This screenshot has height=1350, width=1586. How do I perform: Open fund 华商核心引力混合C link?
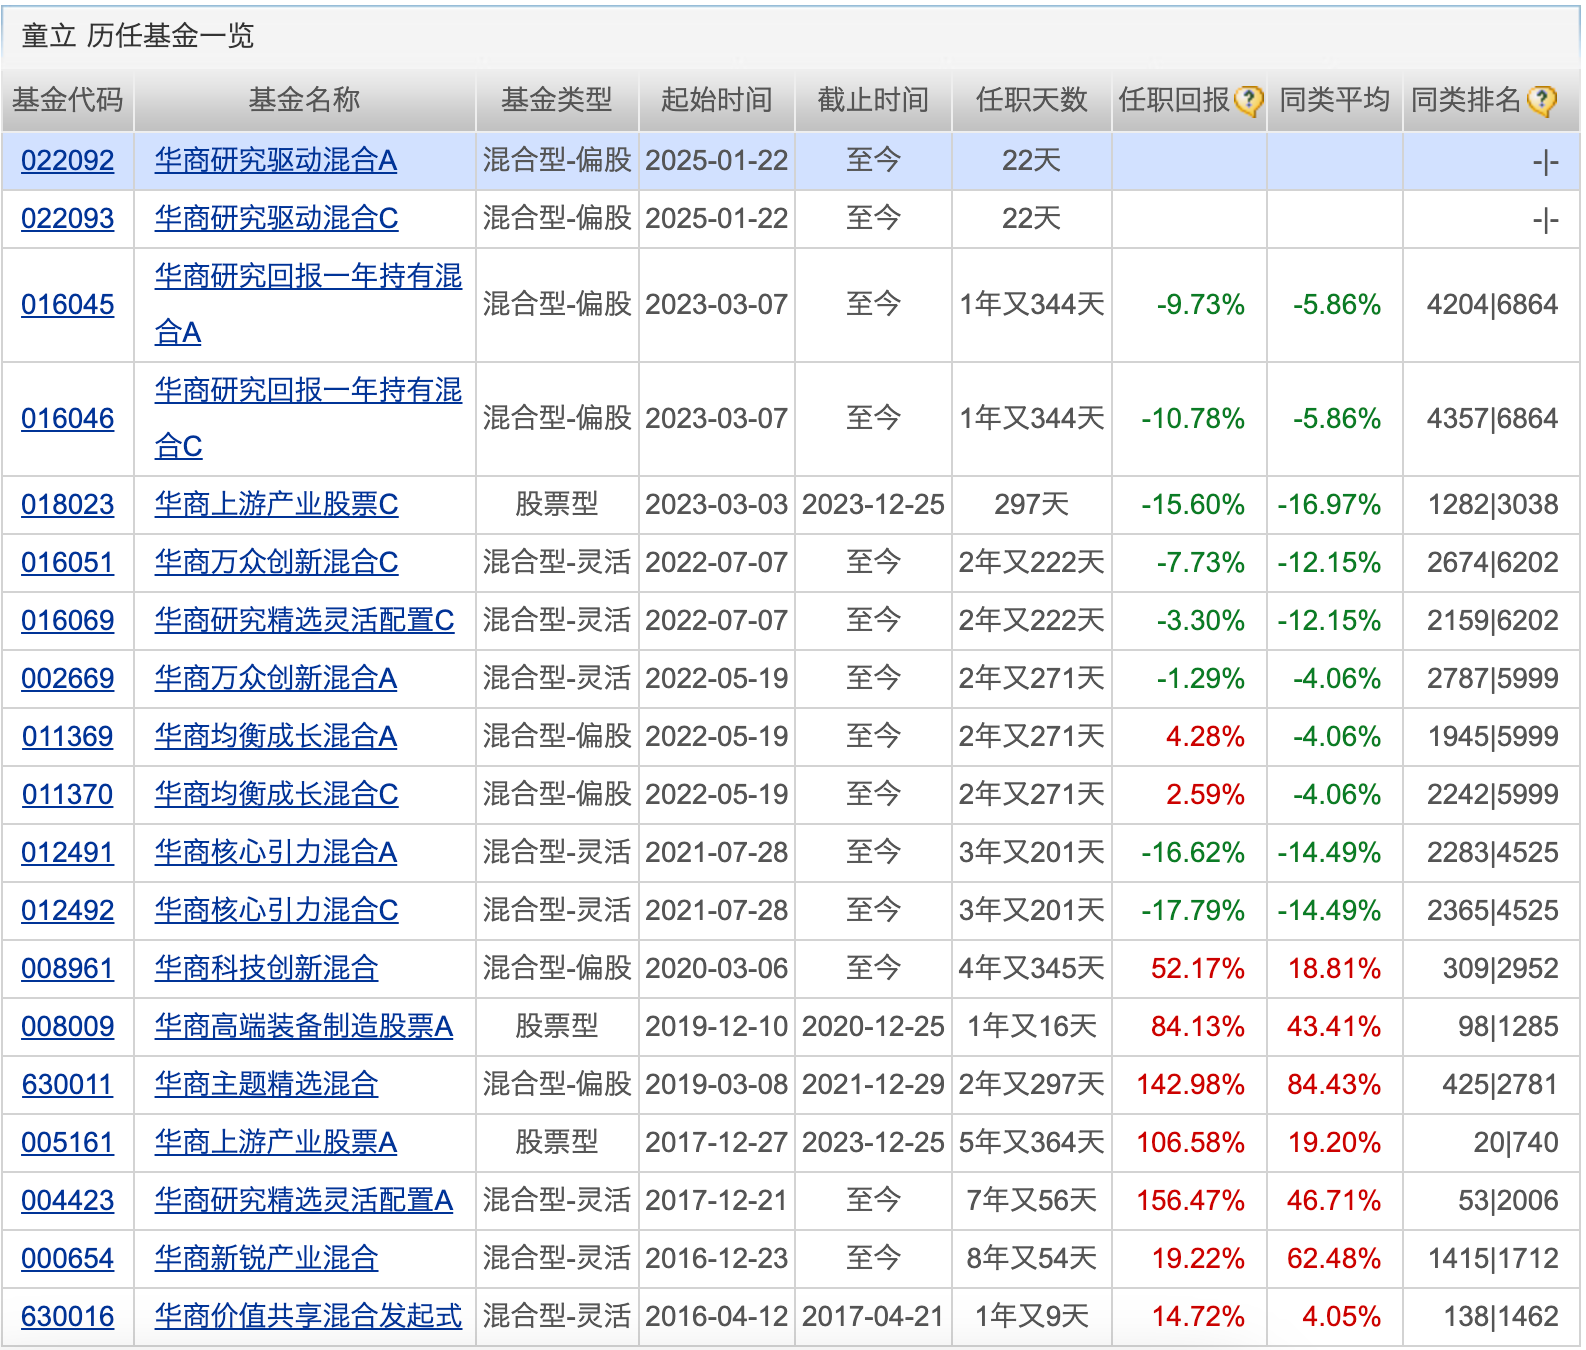(277, 910)
